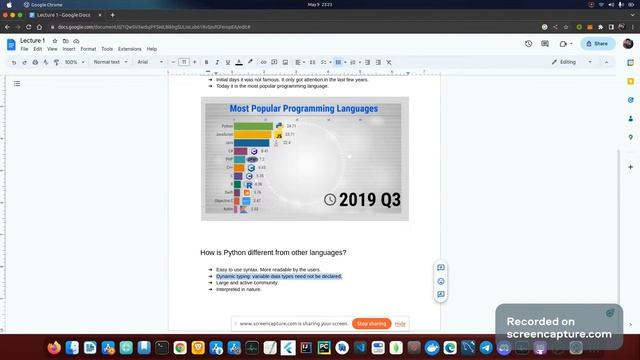Run spelling and grammar check
Screen dimensions: 640x360
point(46,62)
